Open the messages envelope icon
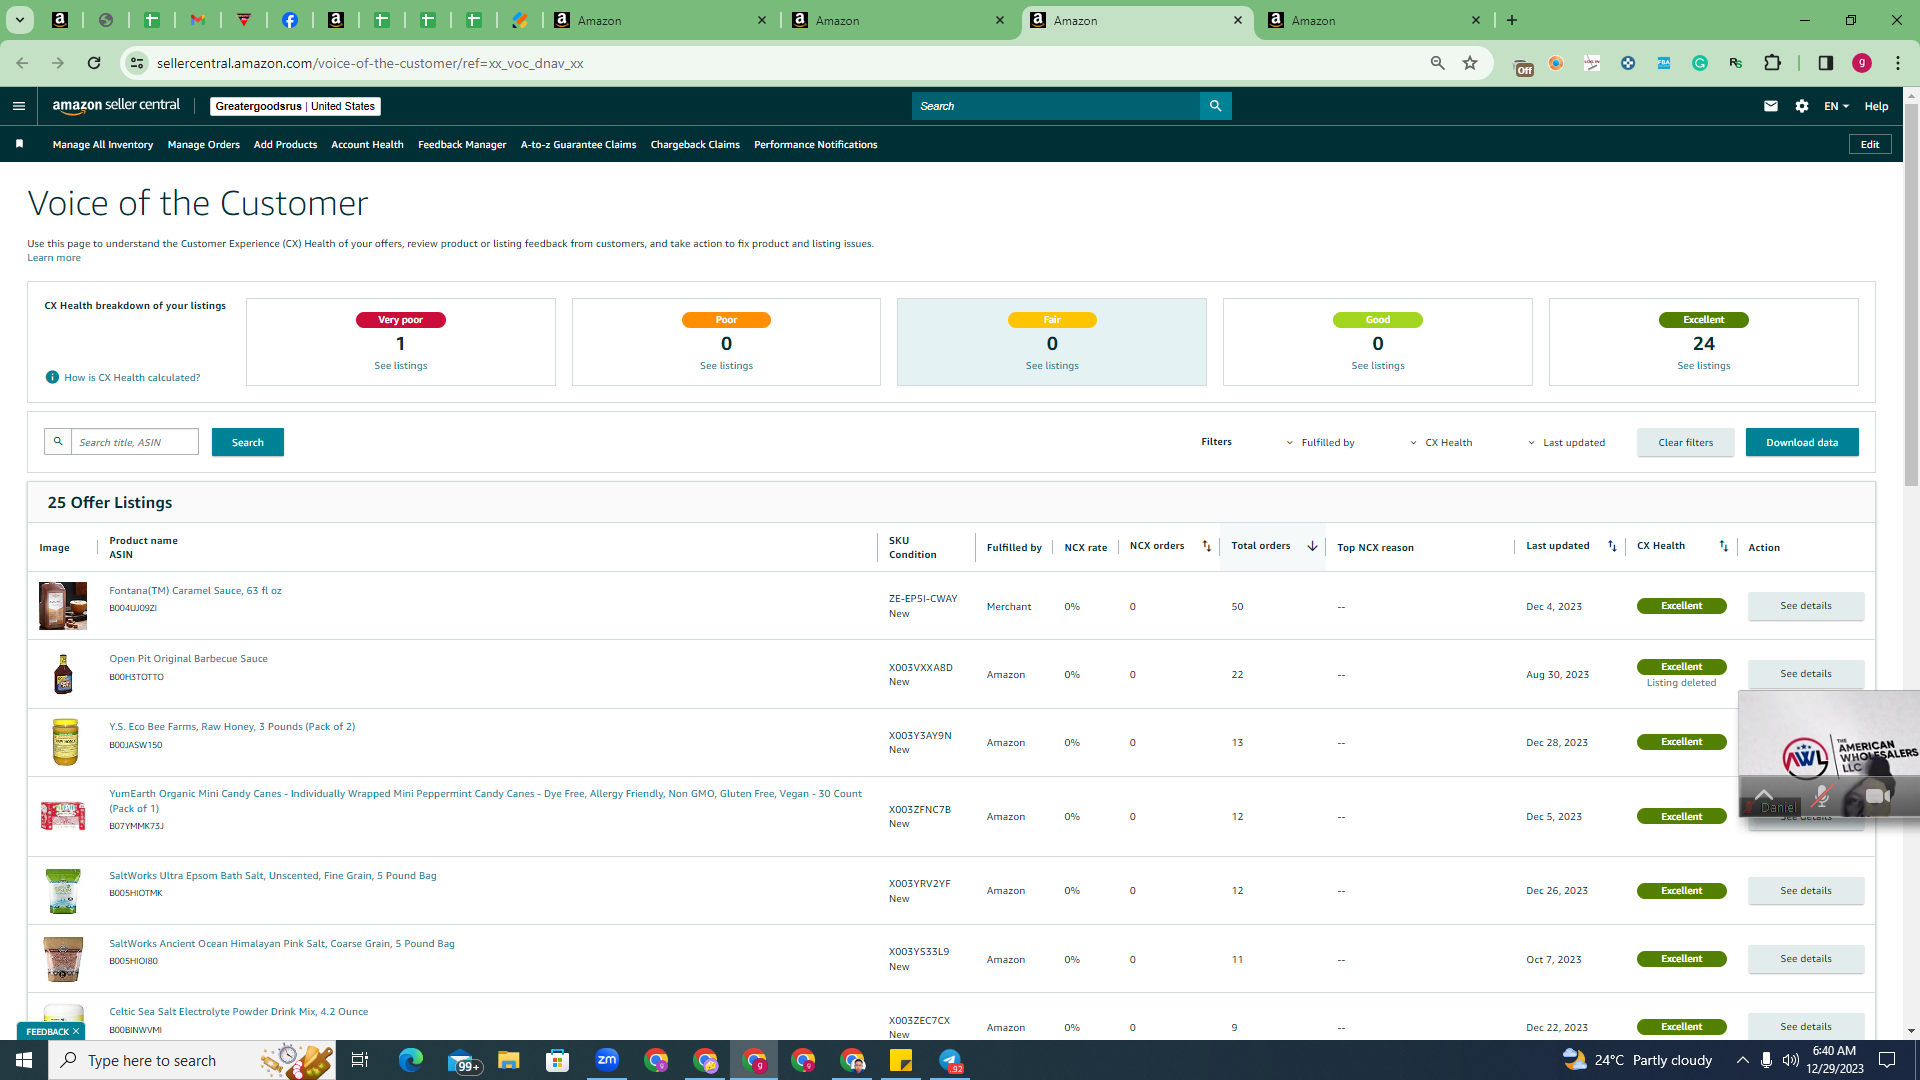 (1770, 106)
